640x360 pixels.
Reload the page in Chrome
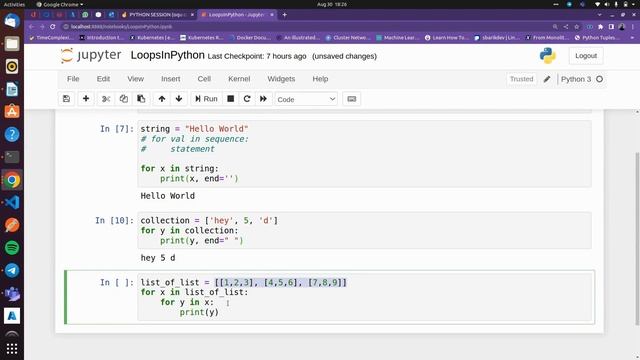[x=53, y=27]
